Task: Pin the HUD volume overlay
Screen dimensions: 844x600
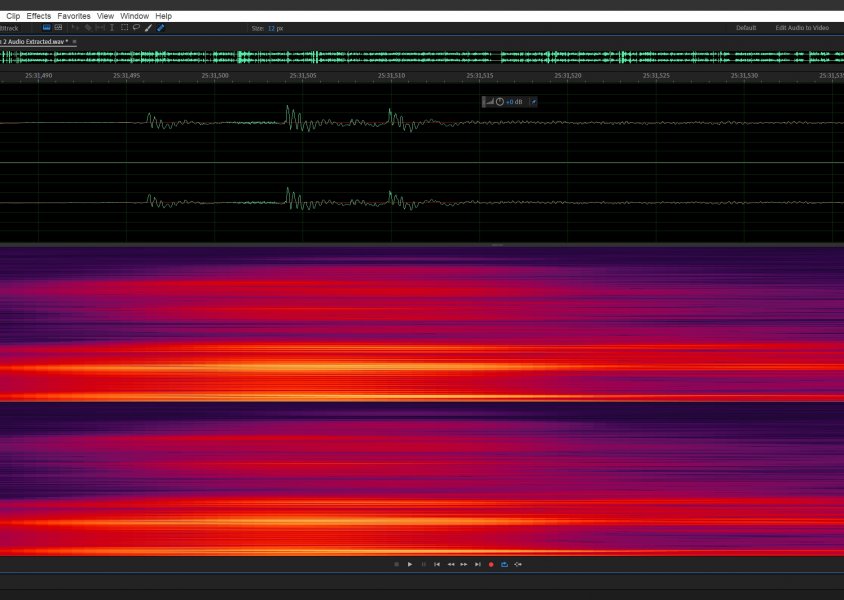Action: 534,101
